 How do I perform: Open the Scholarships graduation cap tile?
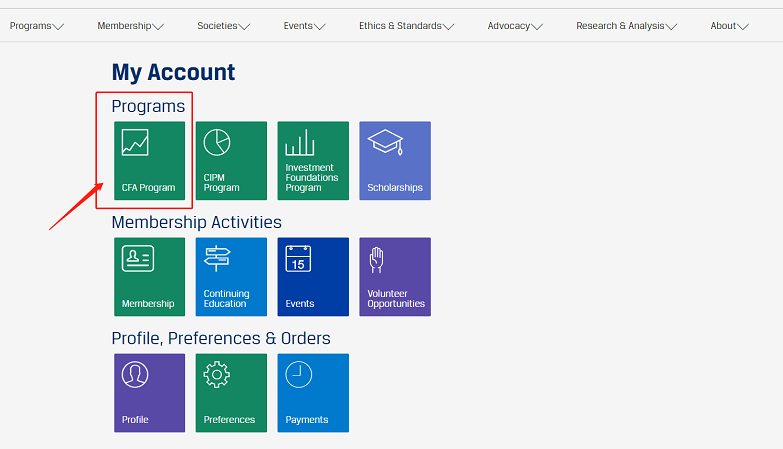(395, 160)
